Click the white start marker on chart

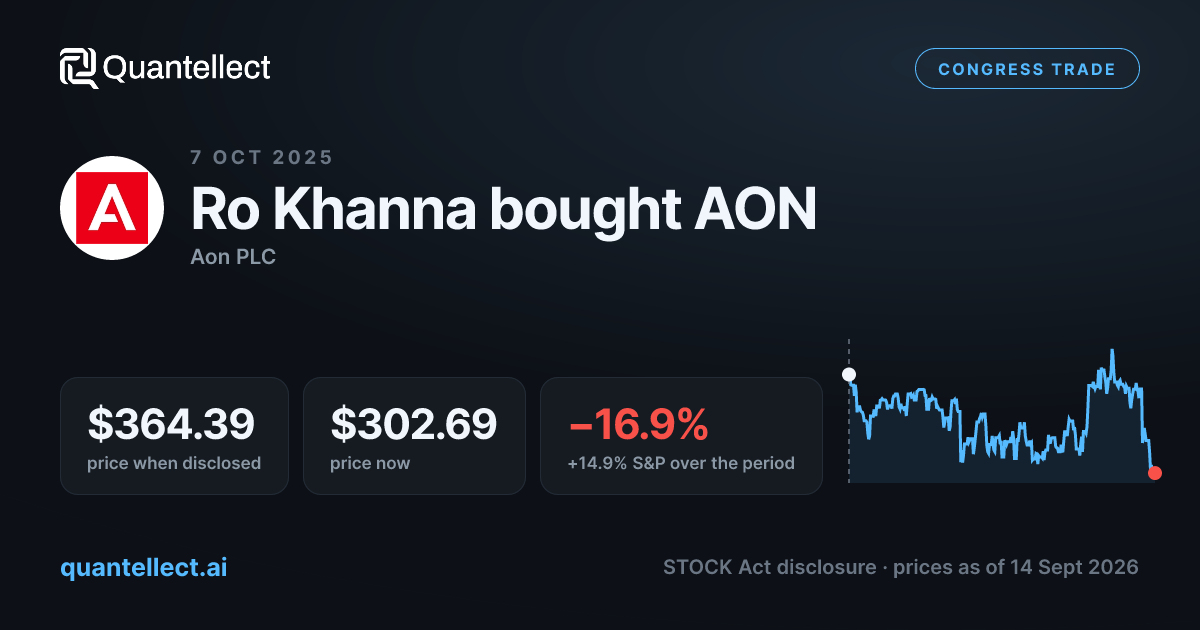[849, 375]
